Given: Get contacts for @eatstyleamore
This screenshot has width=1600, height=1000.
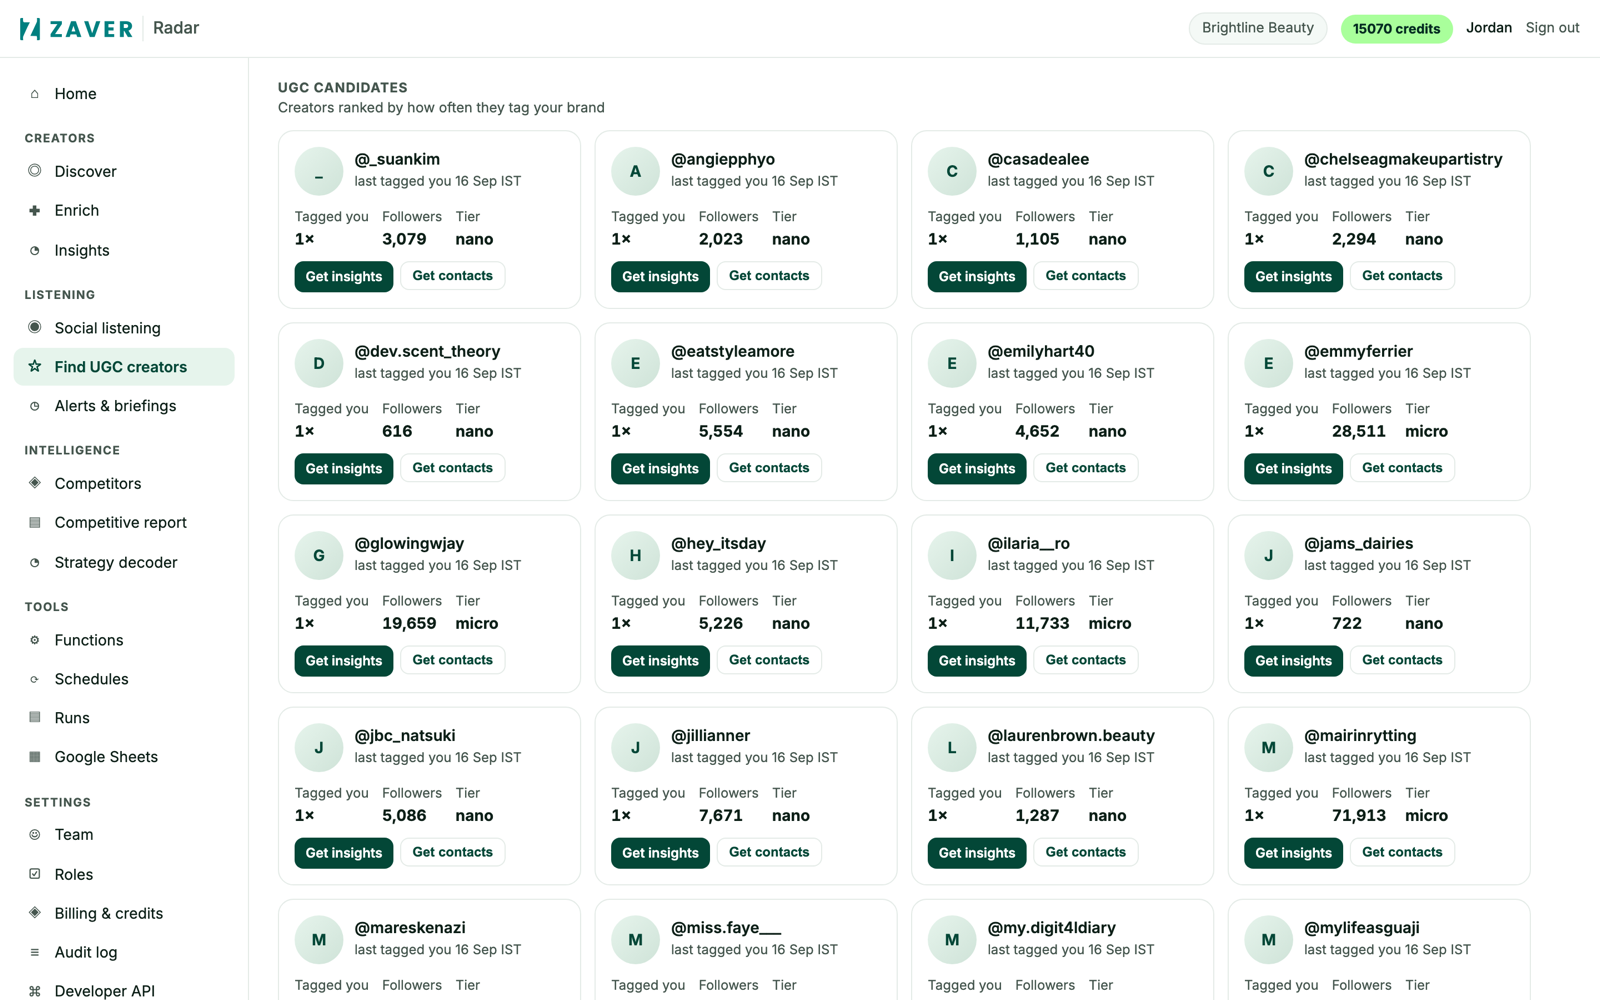Looking at the screenshot, I should 769,468.
